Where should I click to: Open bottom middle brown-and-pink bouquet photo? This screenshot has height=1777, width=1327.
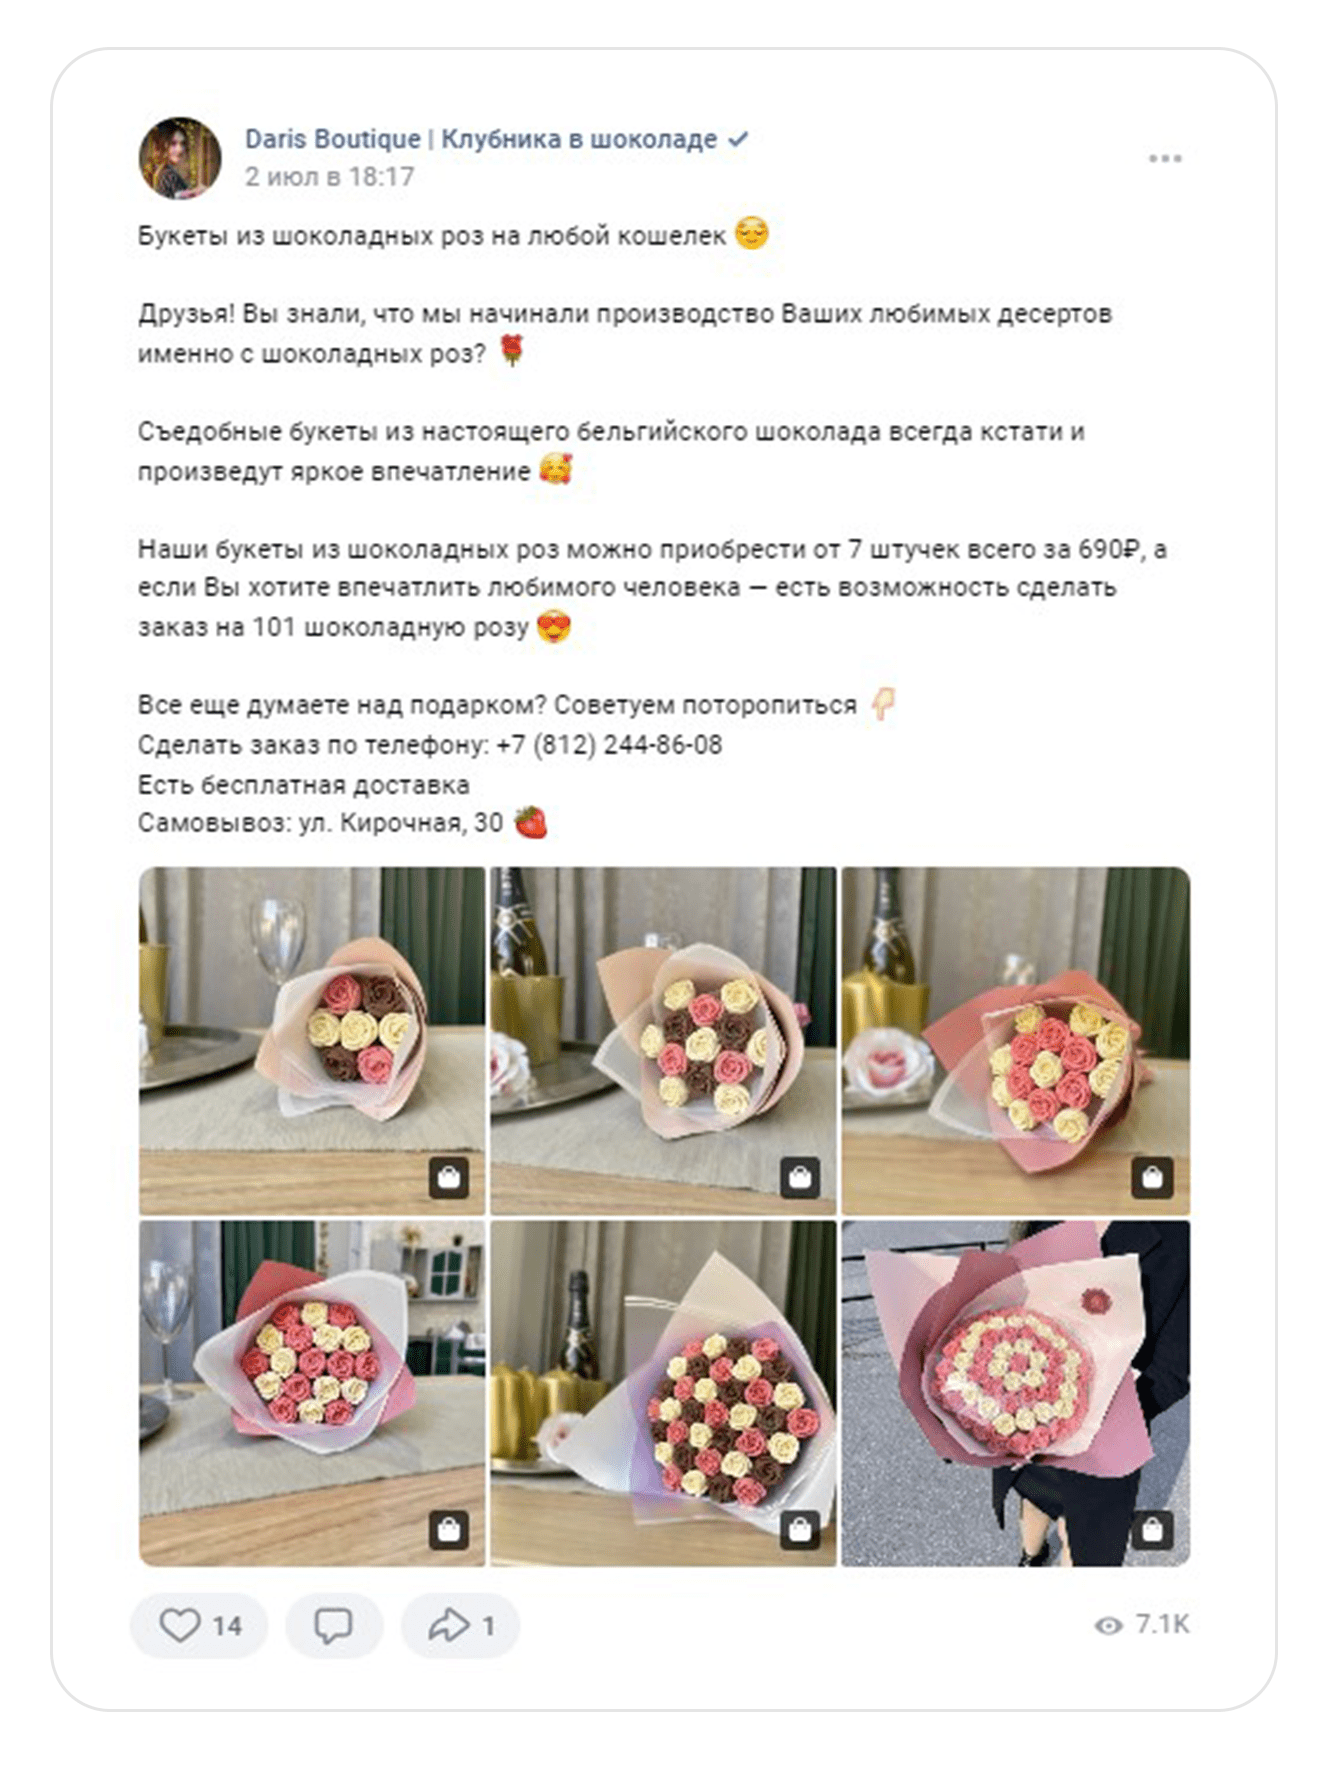click(x=663, y=1393)
